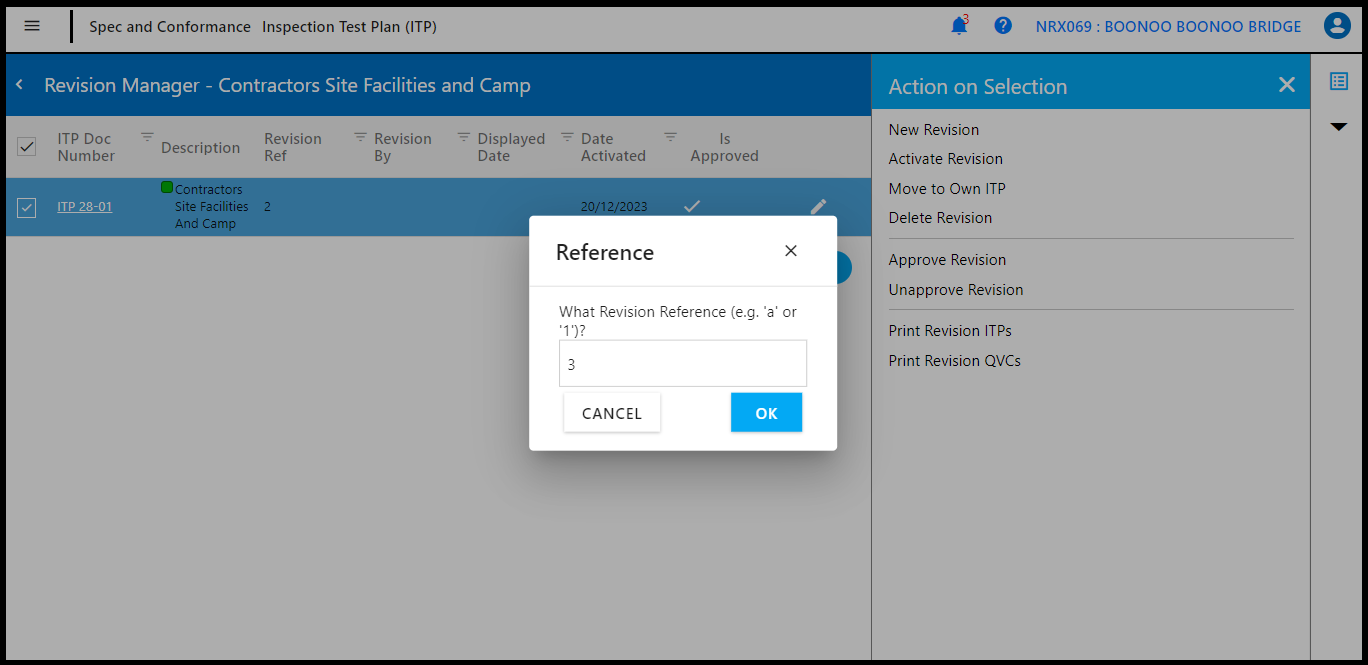Select Unapprove Revision action

[956, 290]
